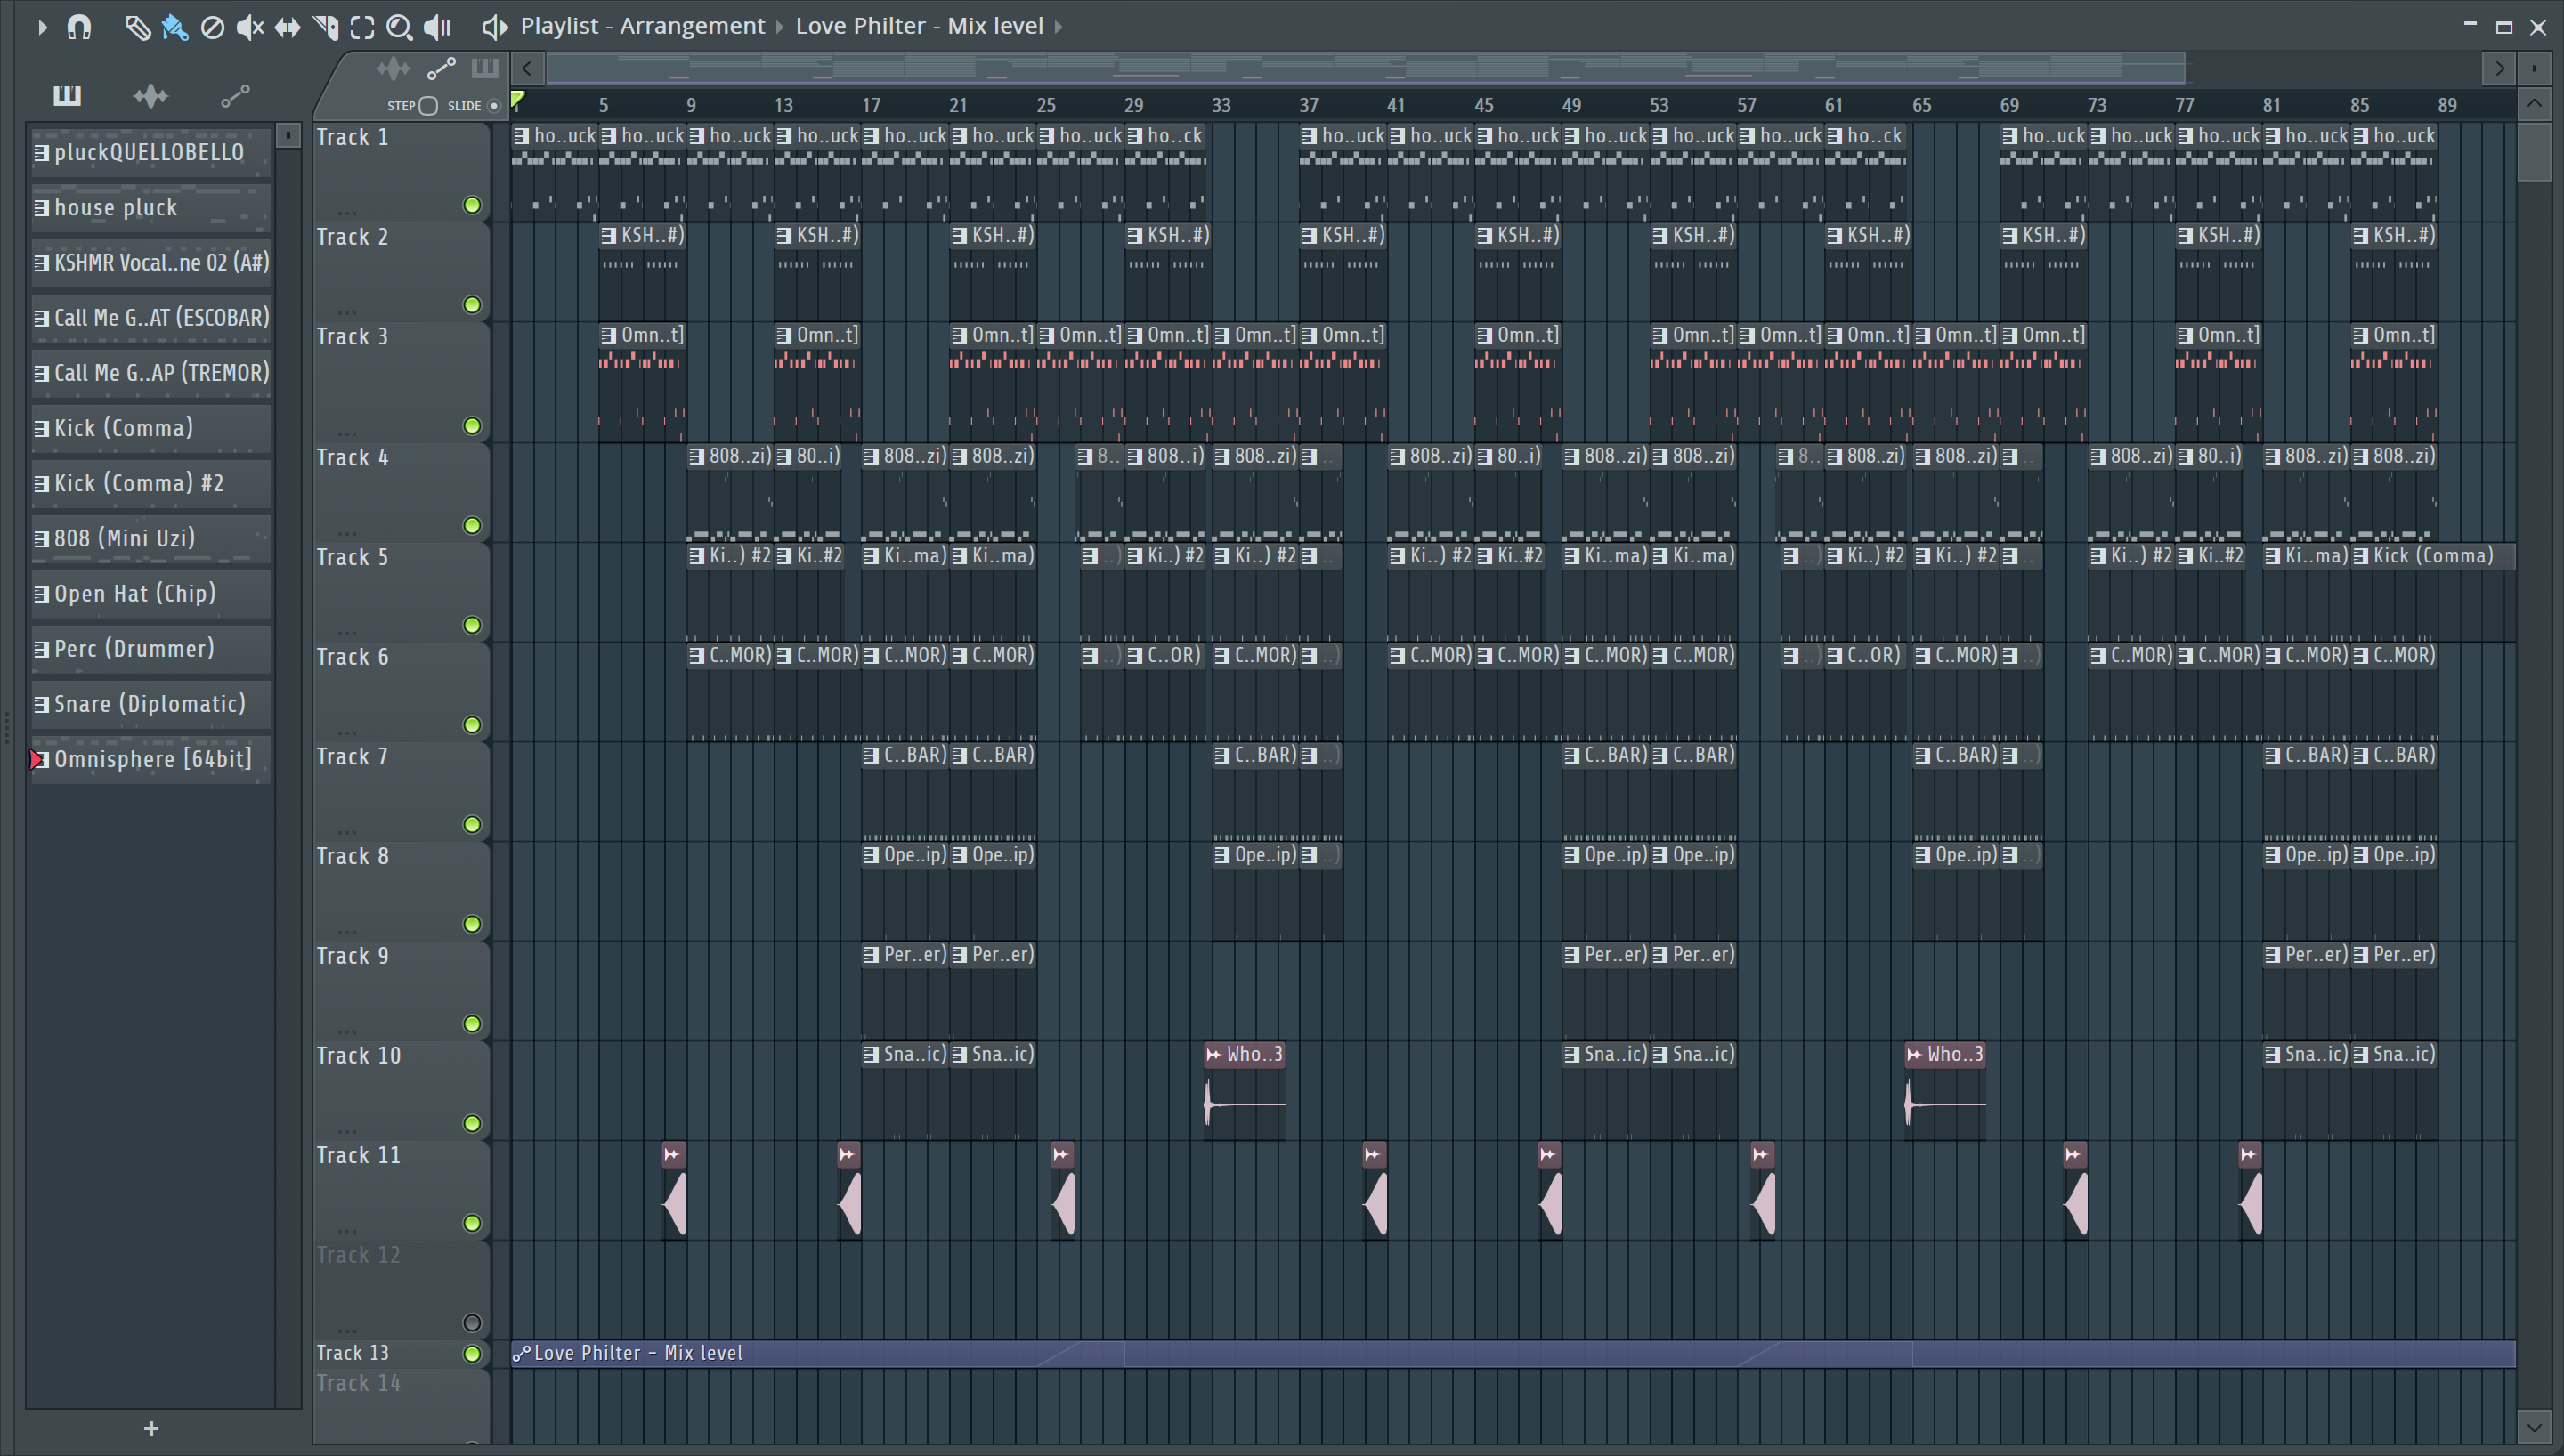Mute Track 10 using its green LED
2564x1456 pixels.
pyautogui.click(x=472, y=1124)
